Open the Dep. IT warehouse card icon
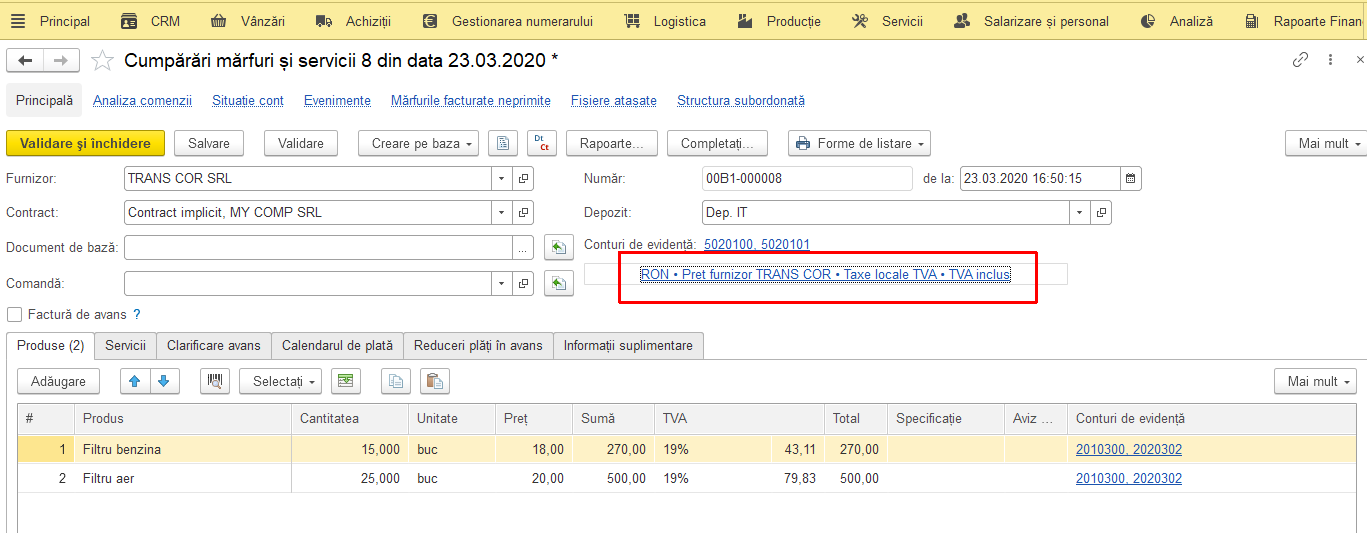This screenshot has width=1367, height=533. pyautogui.click(x=1101, y=213)
